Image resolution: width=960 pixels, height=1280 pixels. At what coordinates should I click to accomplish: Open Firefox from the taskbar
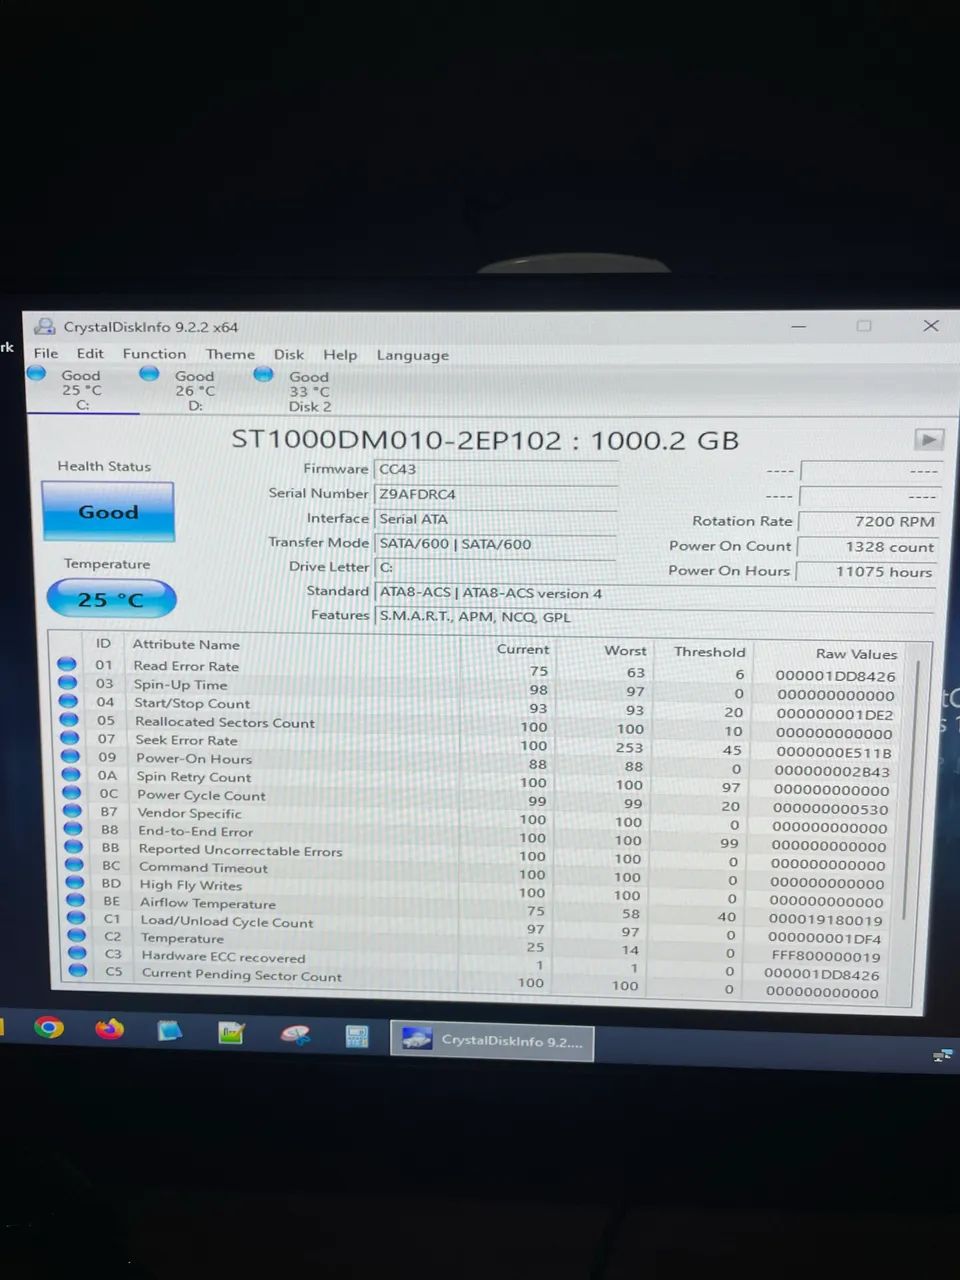pos(109,1028)
